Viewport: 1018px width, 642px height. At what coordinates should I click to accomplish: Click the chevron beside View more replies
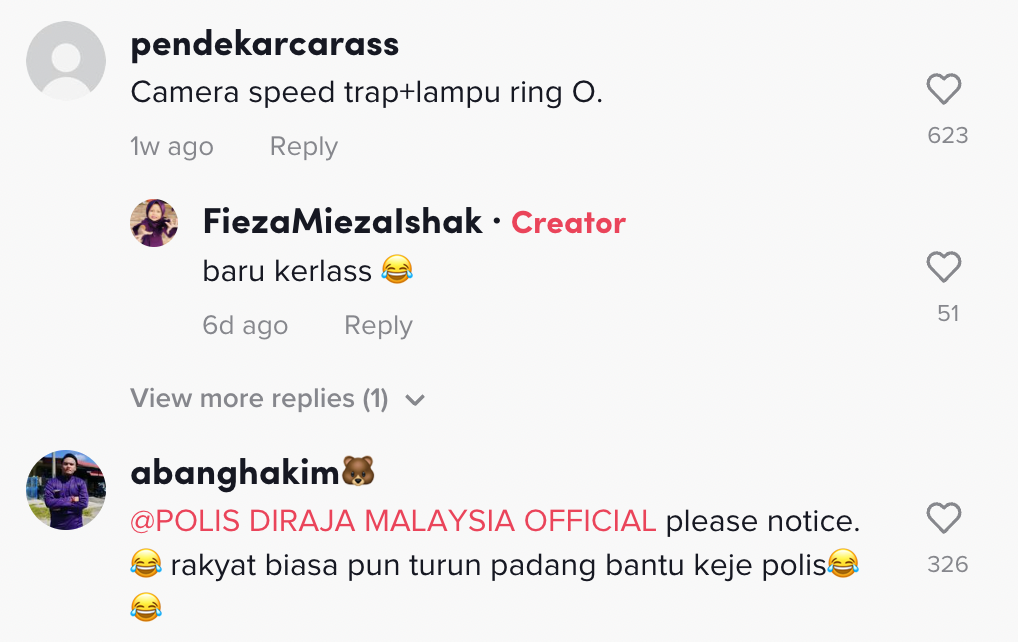(x=415, y=400)
